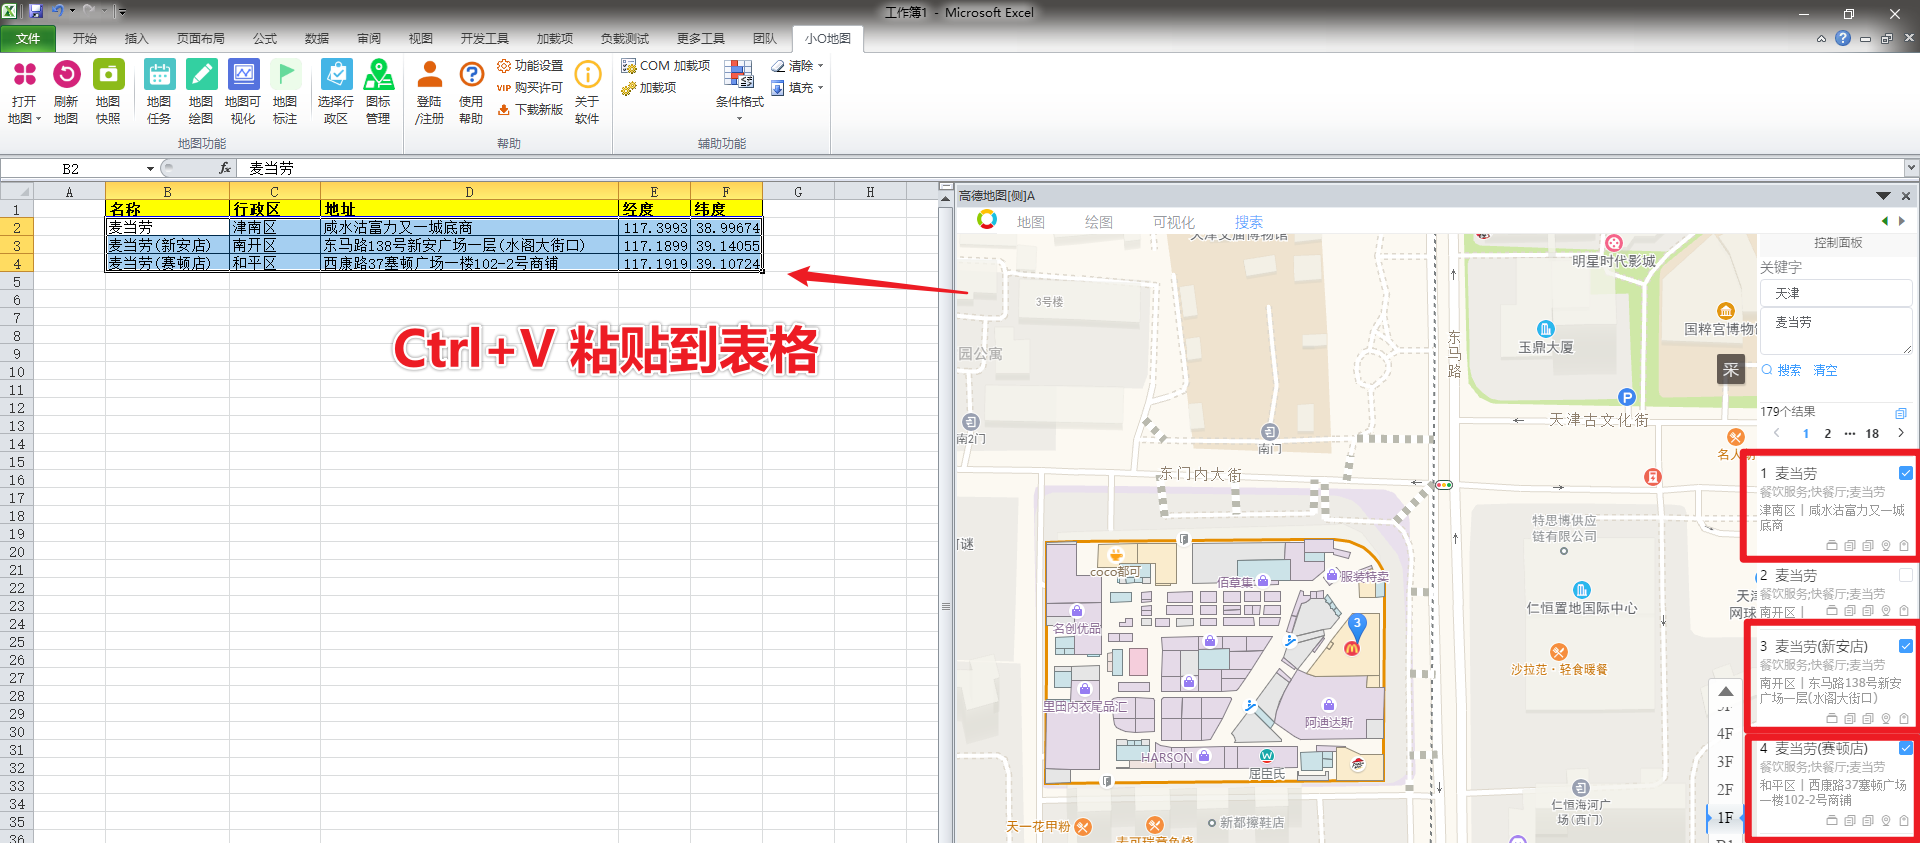The height and width of the screenshot is (843, 1920).
Task: Click the floor selector up arrow
Action: [x=1725, y=691]
